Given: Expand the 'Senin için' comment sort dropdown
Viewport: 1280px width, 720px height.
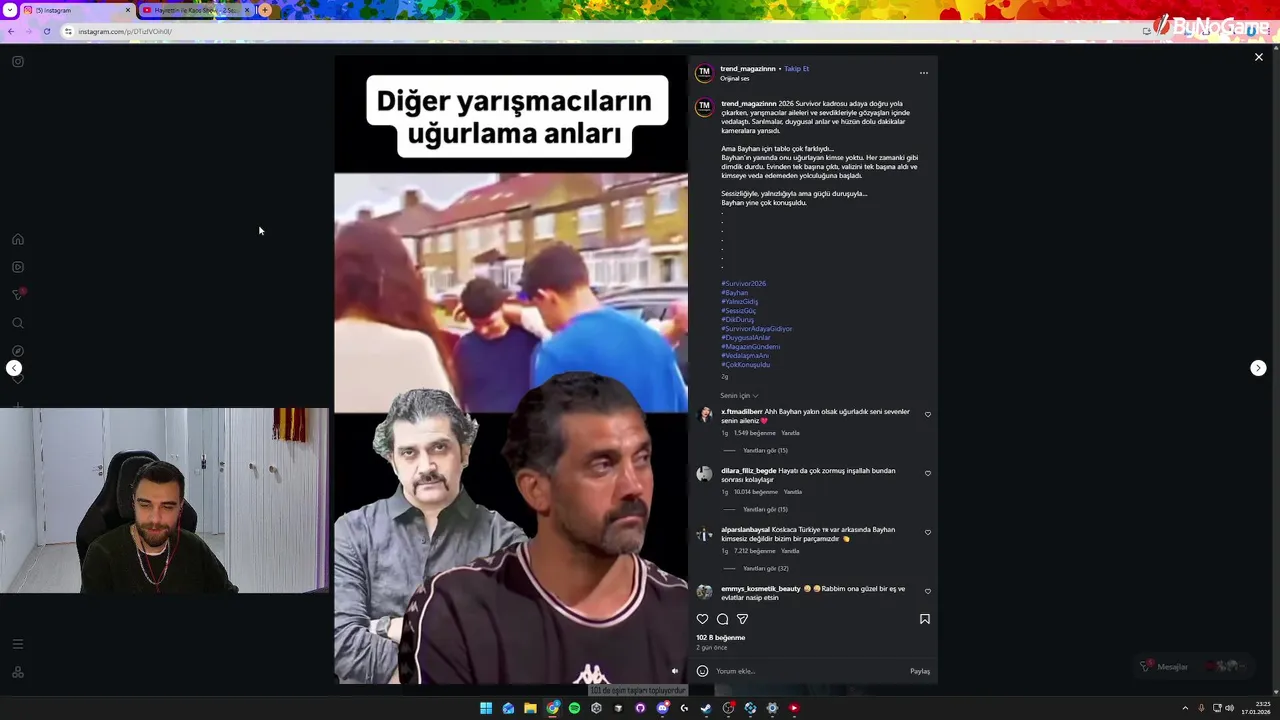Looking at the screenshot, I should (x=739, y=396).
